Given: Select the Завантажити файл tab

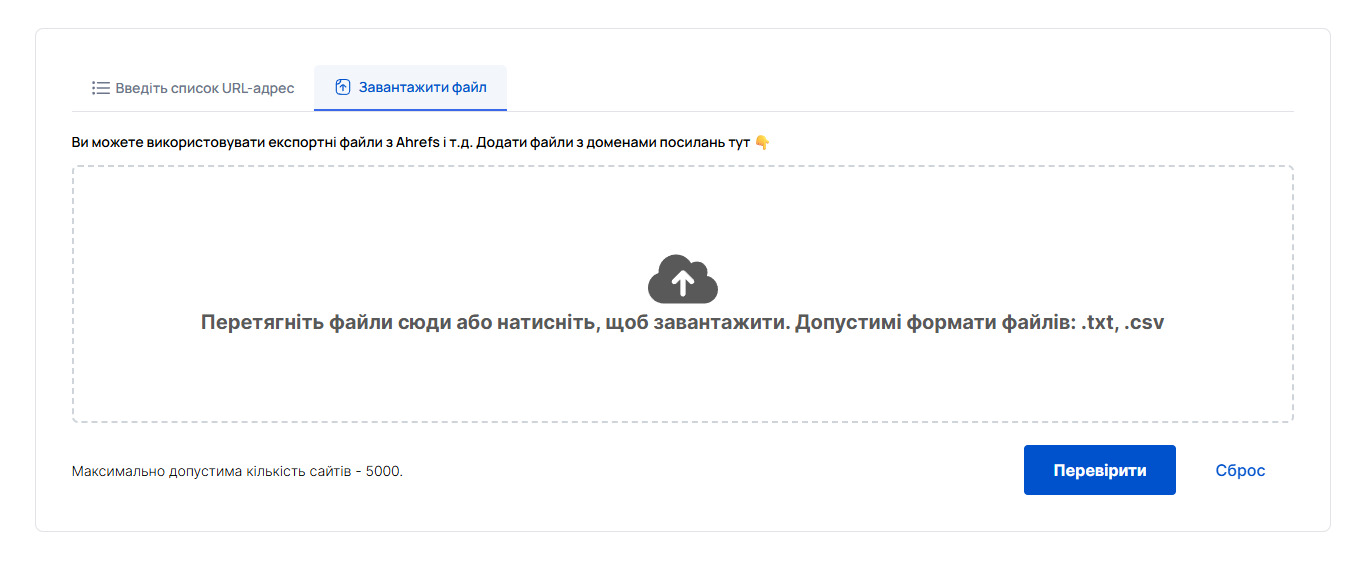Looking at the screenshot, I should pyautogui.click(x=422, y=88).
